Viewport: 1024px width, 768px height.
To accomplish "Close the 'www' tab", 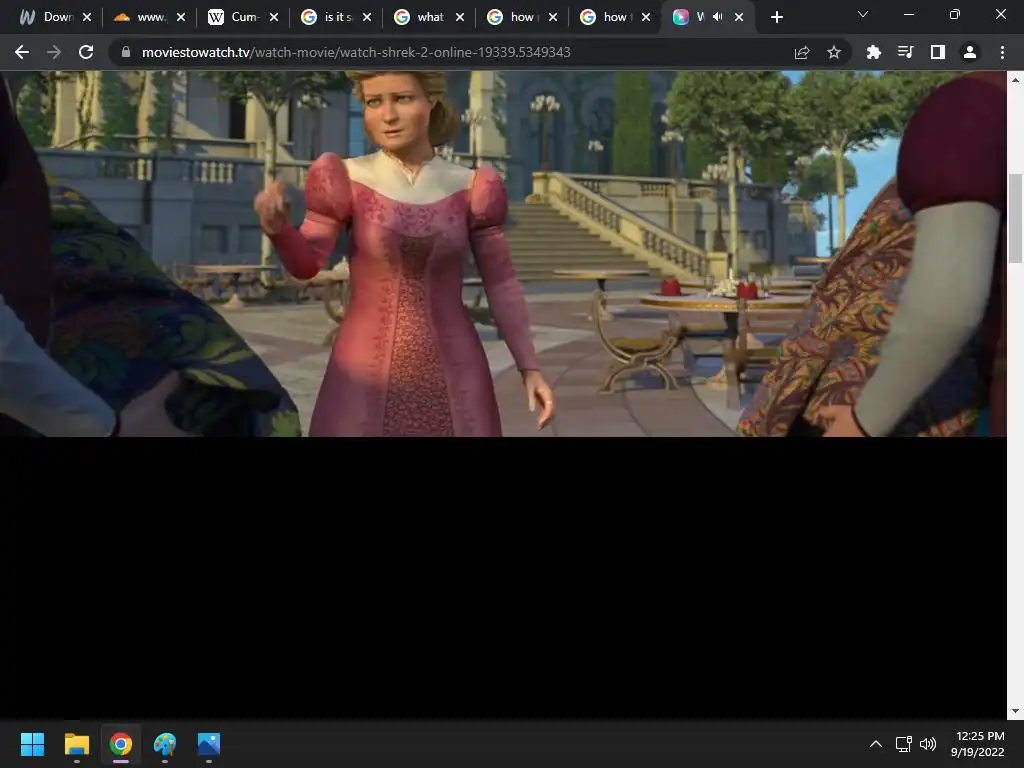I will point(181,18).
